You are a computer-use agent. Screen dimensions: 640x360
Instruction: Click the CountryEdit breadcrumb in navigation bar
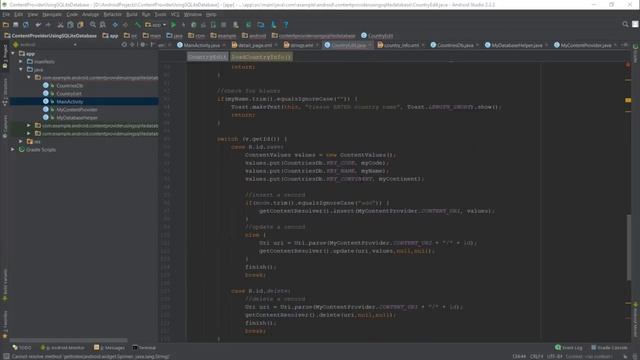tap(377, 36)
